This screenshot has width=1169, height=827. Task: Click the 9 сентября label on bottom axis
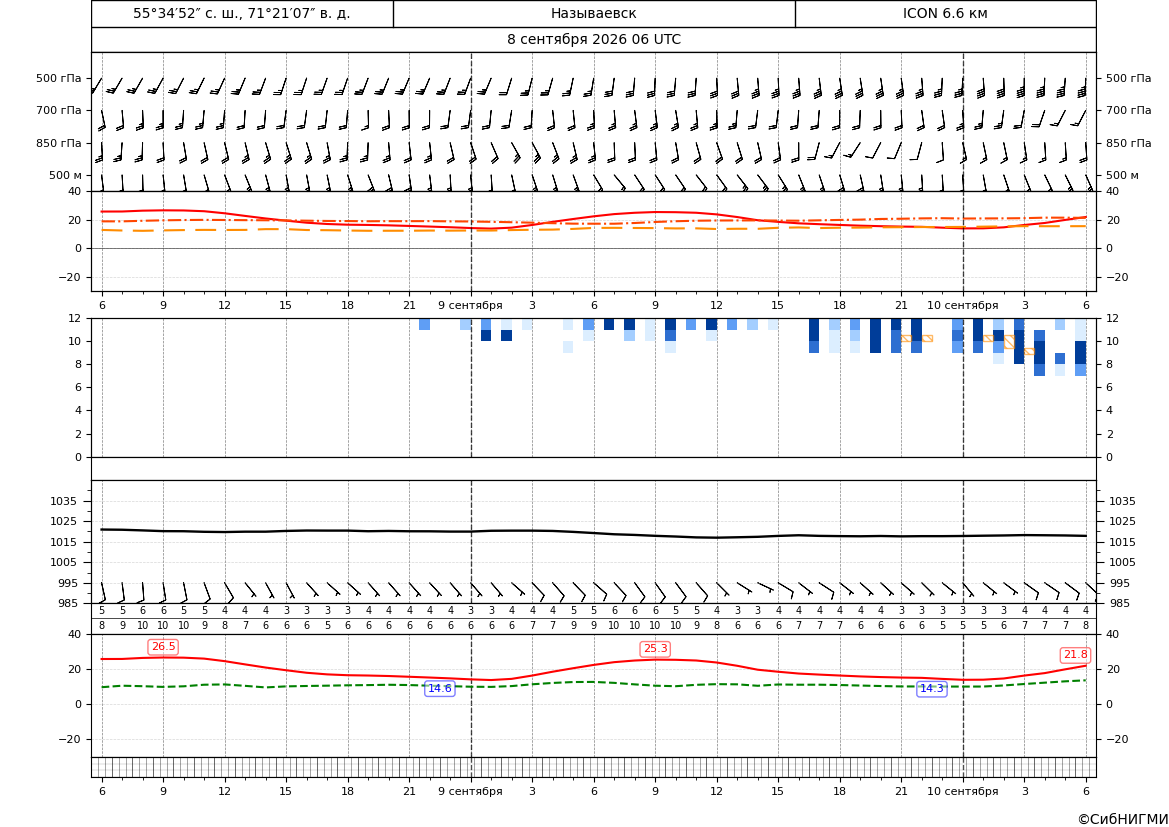470,791
